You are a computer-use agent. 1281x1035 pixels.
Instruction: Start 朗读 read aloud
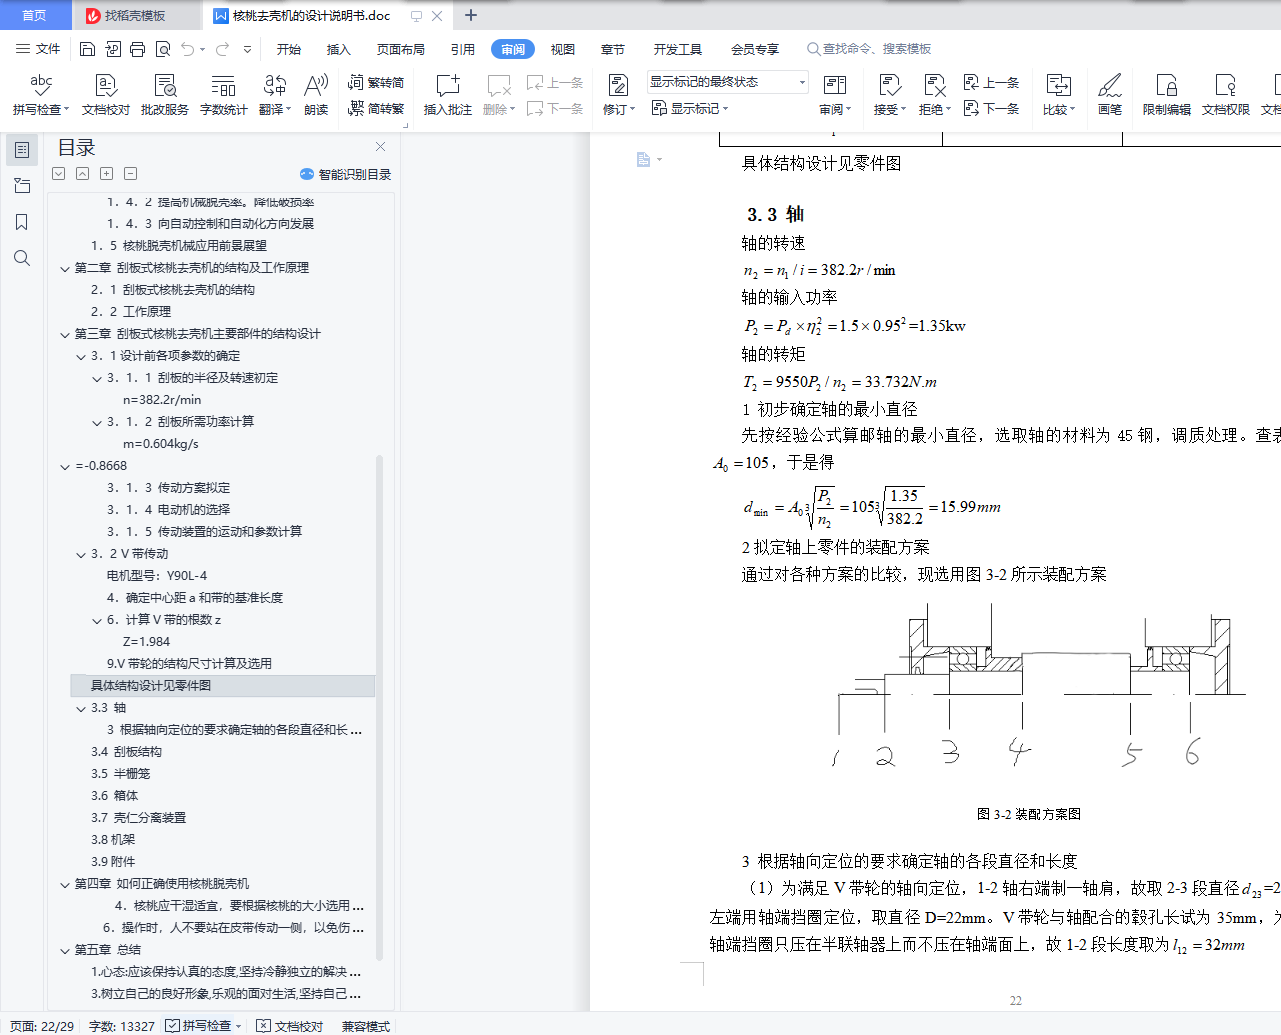(316, 95)
